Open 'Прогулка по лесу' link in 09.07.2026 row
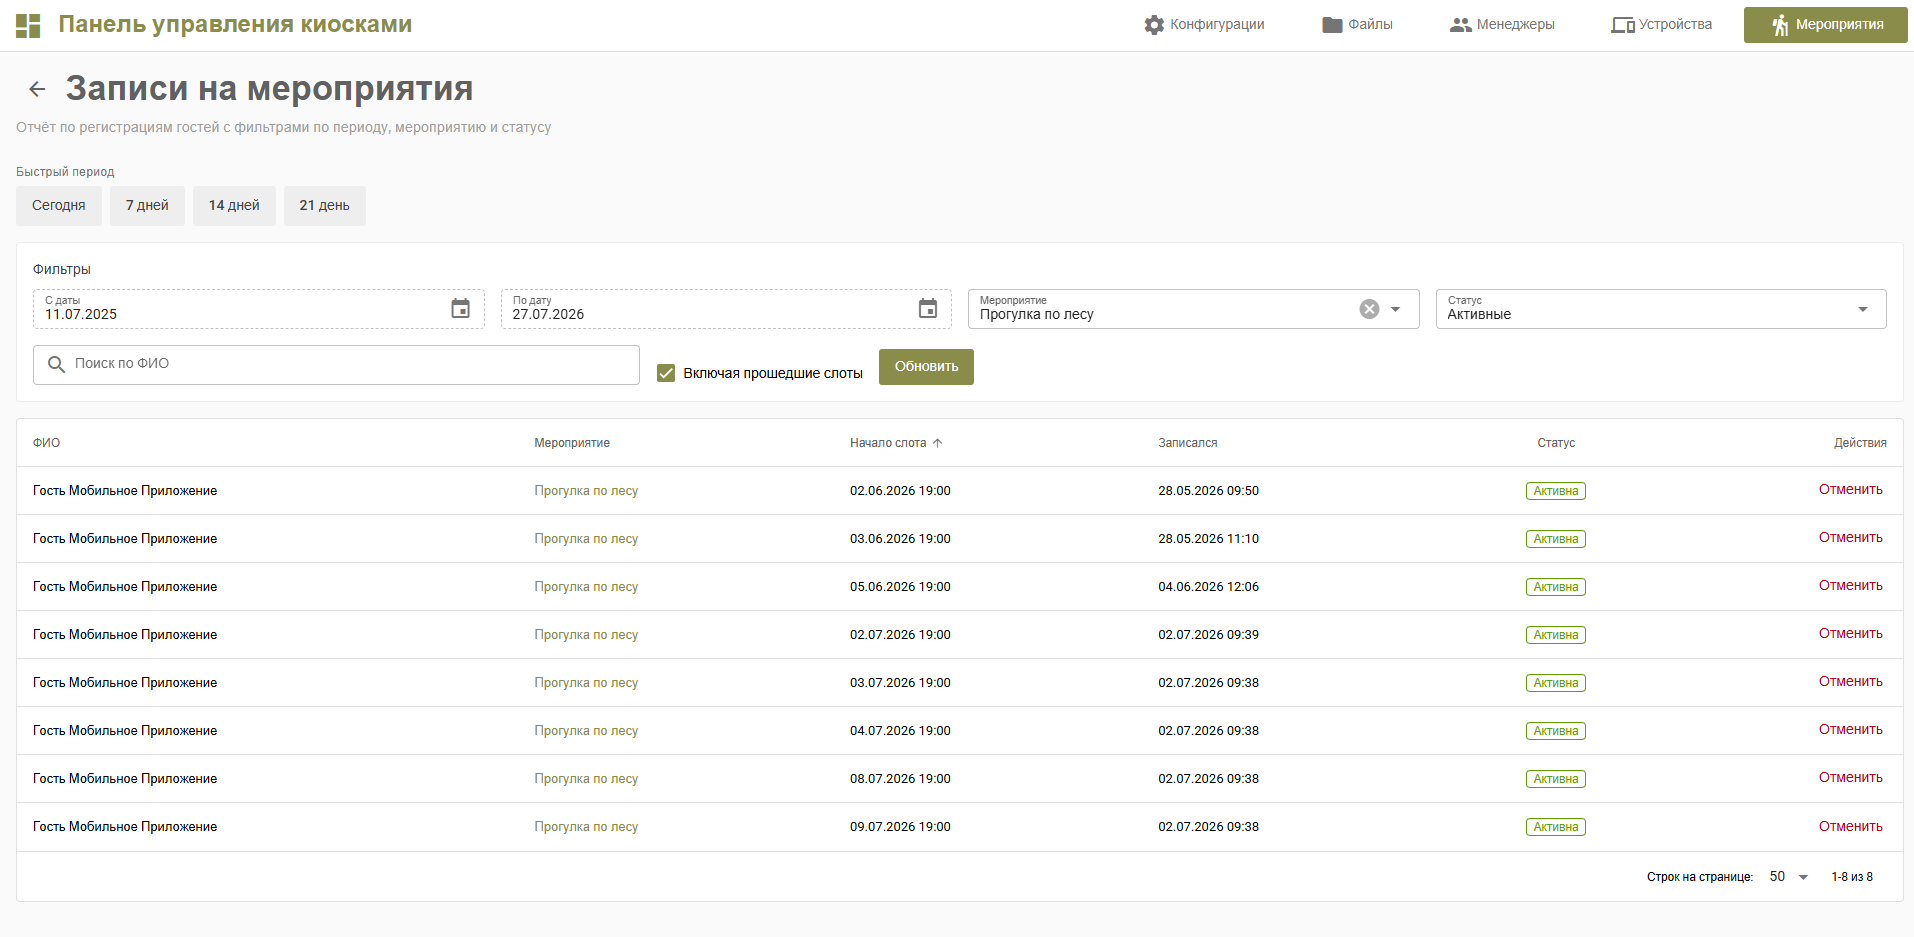 pyautogui.click(x=586, y=827)
